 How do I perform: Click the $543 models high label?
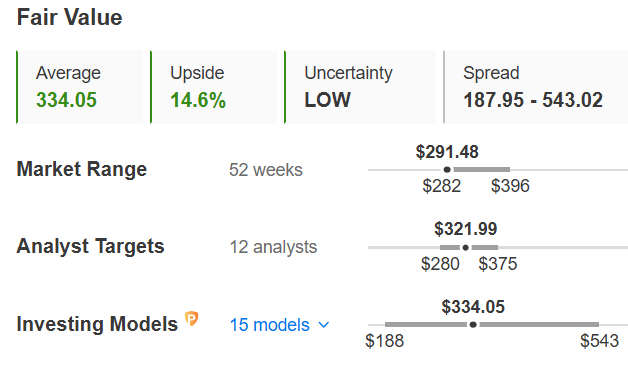[599, 341]
